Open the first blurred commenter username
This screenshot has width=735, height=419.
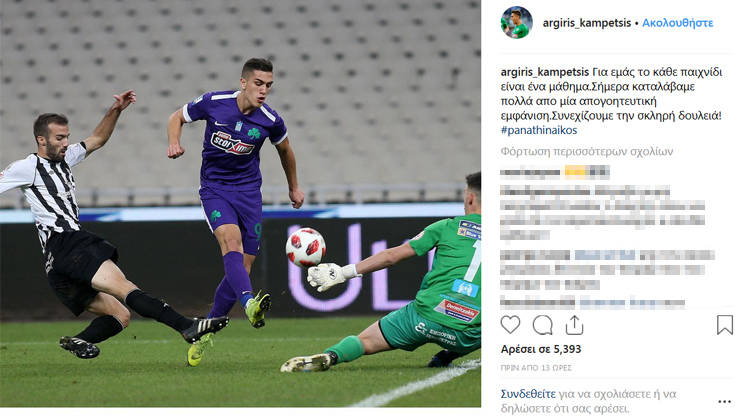(530, 172)
